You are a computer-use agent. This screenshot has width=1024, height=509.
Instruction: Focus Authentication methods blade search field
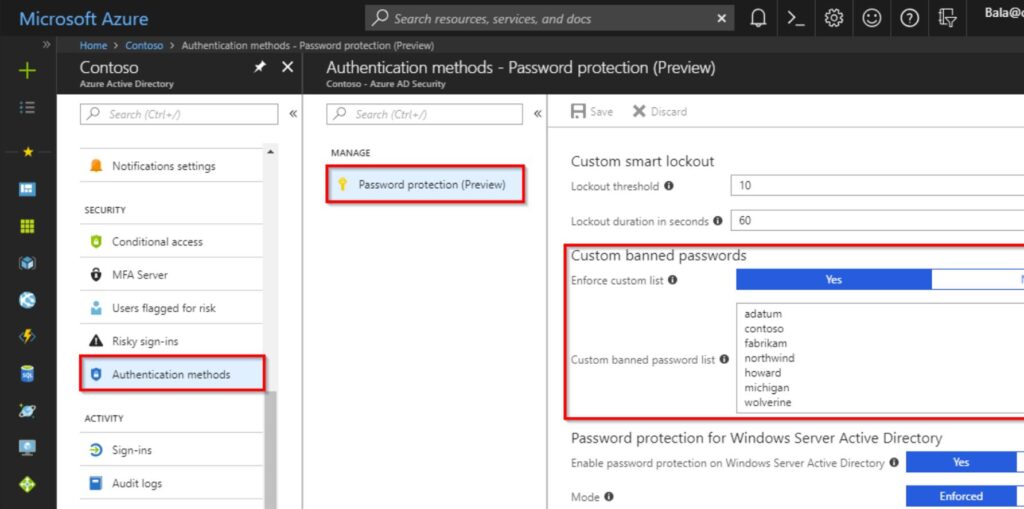[x=424, y=114]
